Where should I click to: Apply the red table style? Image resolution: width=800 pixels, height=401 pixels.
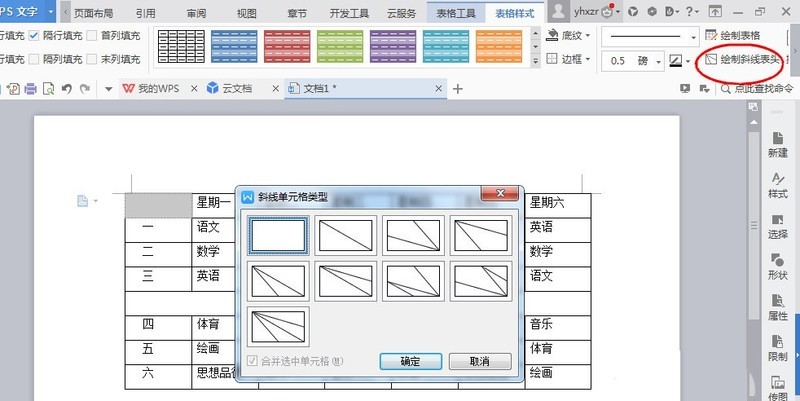click(287, 46)
